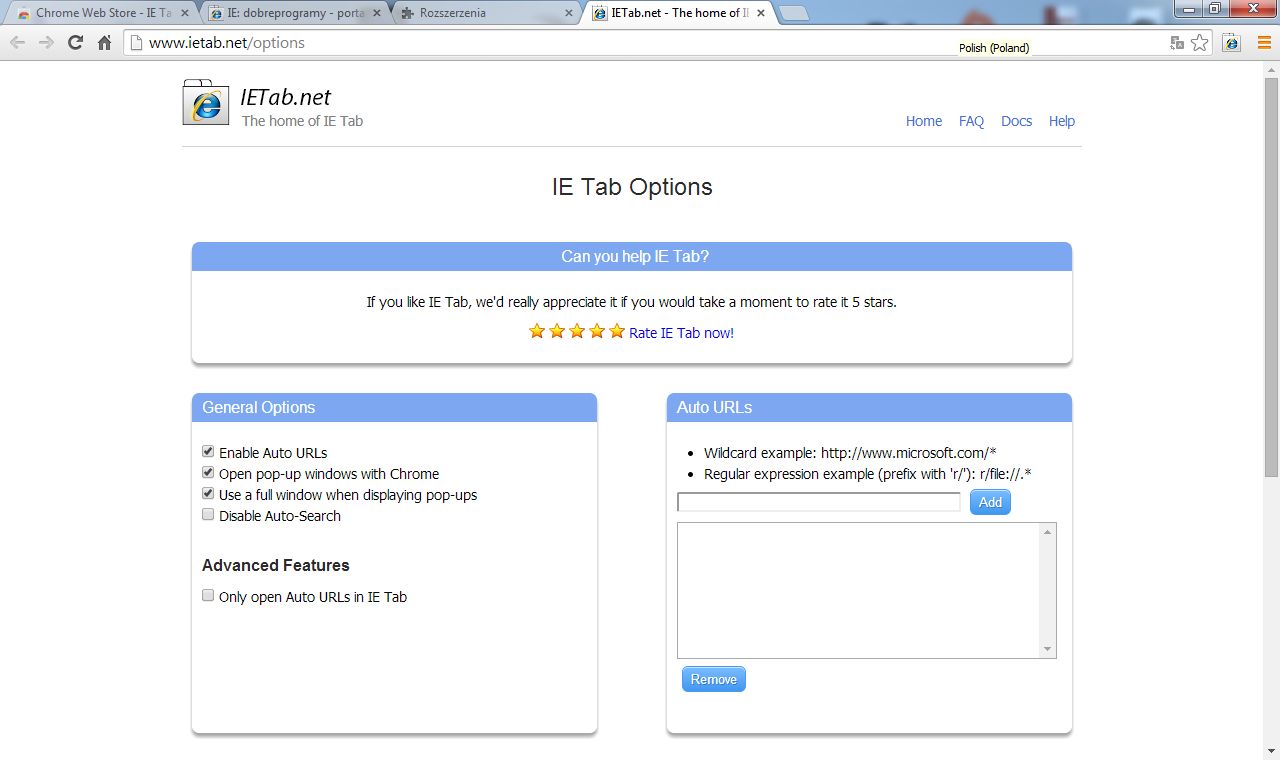Viewport: 1280px width, 760px height.
Task: Click the address bar URL www.ietab.net/options
Action: point(227,43)
